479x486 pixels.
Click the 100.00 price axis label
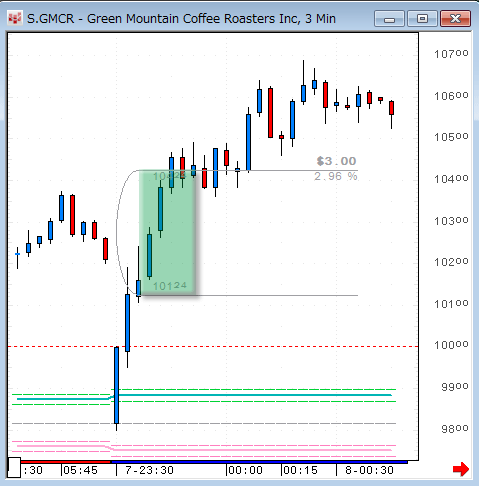coord(451,345)
